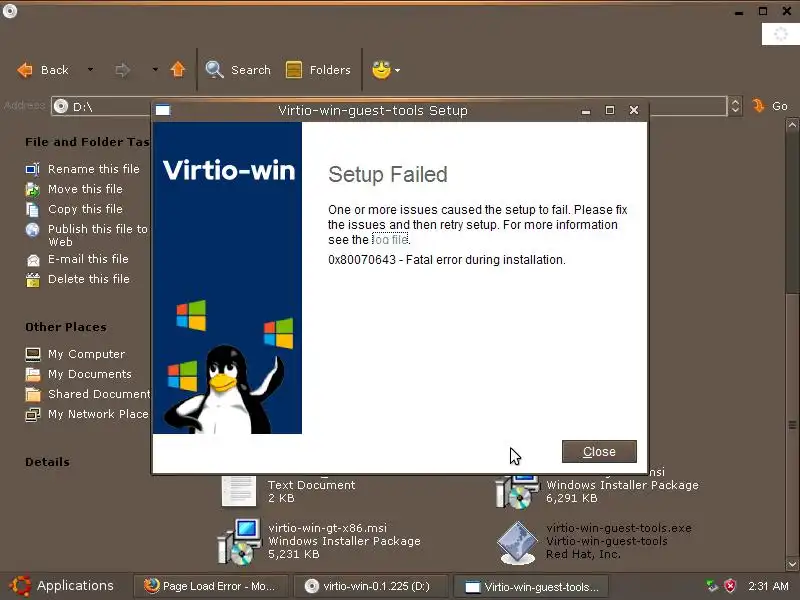Screen dimensions: 800x600
Task: Open the log file link
Action: pyautogui.click(x=390, y=239)
